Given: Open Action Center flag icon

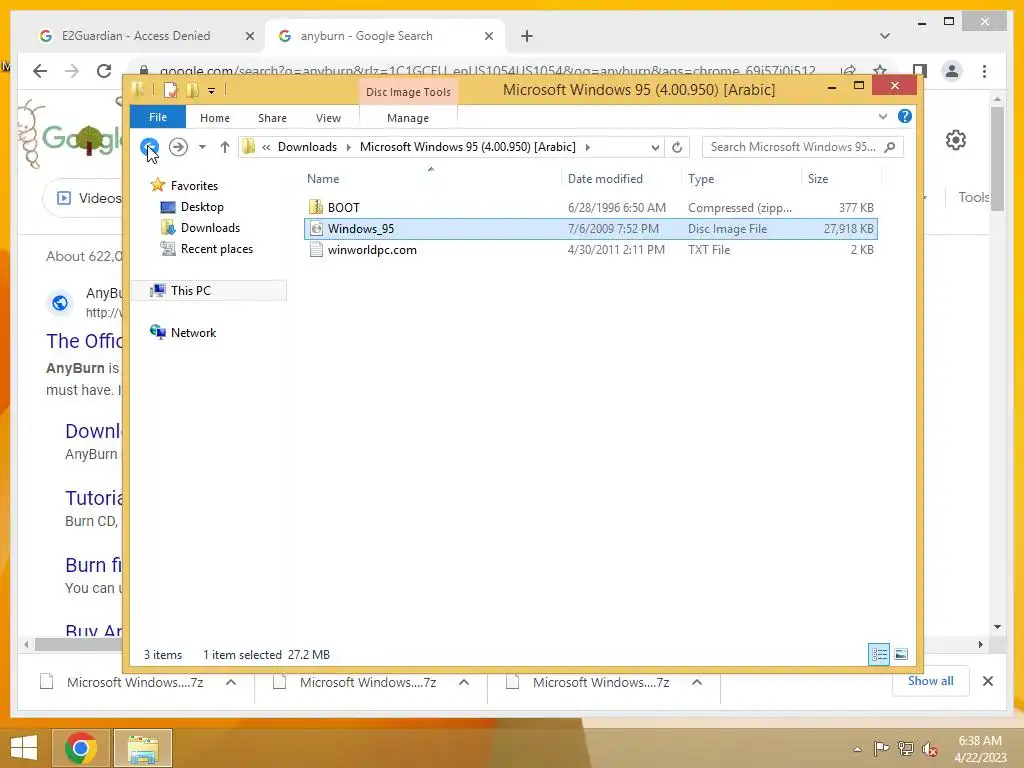Looking at the screenshot, I should [881, 748].
